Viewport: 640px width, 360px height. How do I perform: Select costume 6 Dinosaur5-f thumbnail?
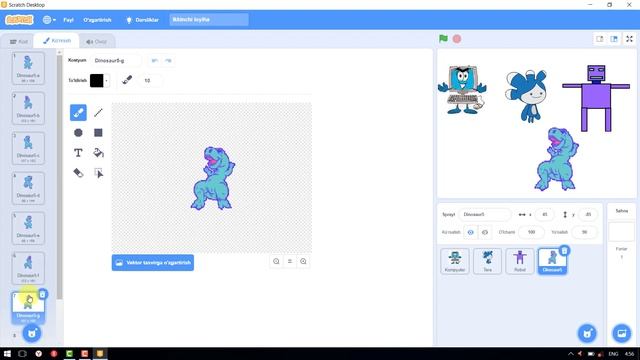click(28, 268)
